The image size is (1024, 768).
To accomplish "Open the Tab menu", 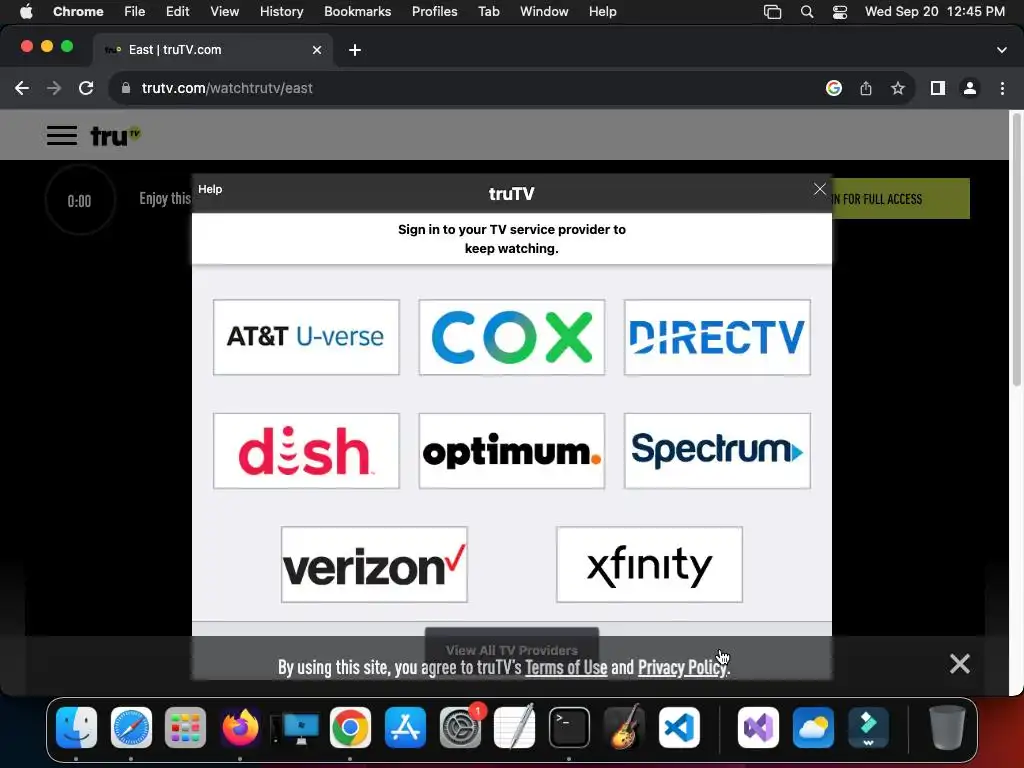I will coord(488,11).
